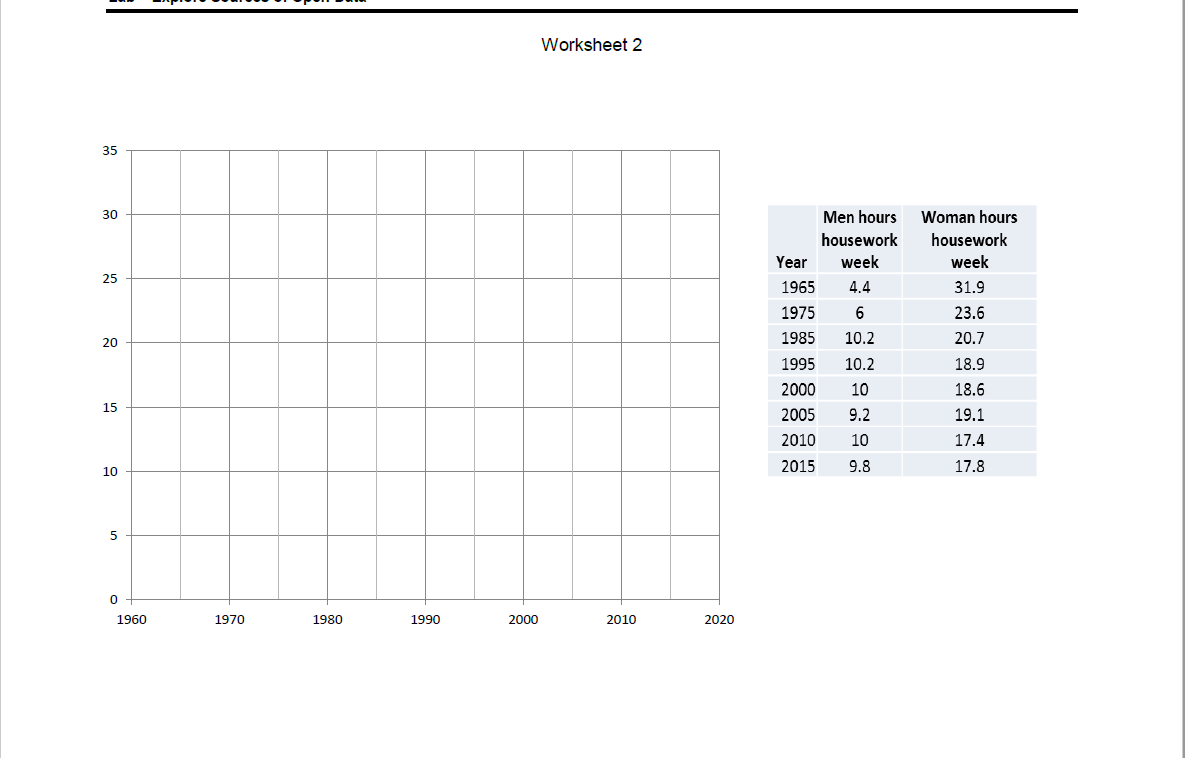This screenshot has height=758, width=1185.
Task: Select men's value 6 for 1975
Action: [x=859, y=313]
